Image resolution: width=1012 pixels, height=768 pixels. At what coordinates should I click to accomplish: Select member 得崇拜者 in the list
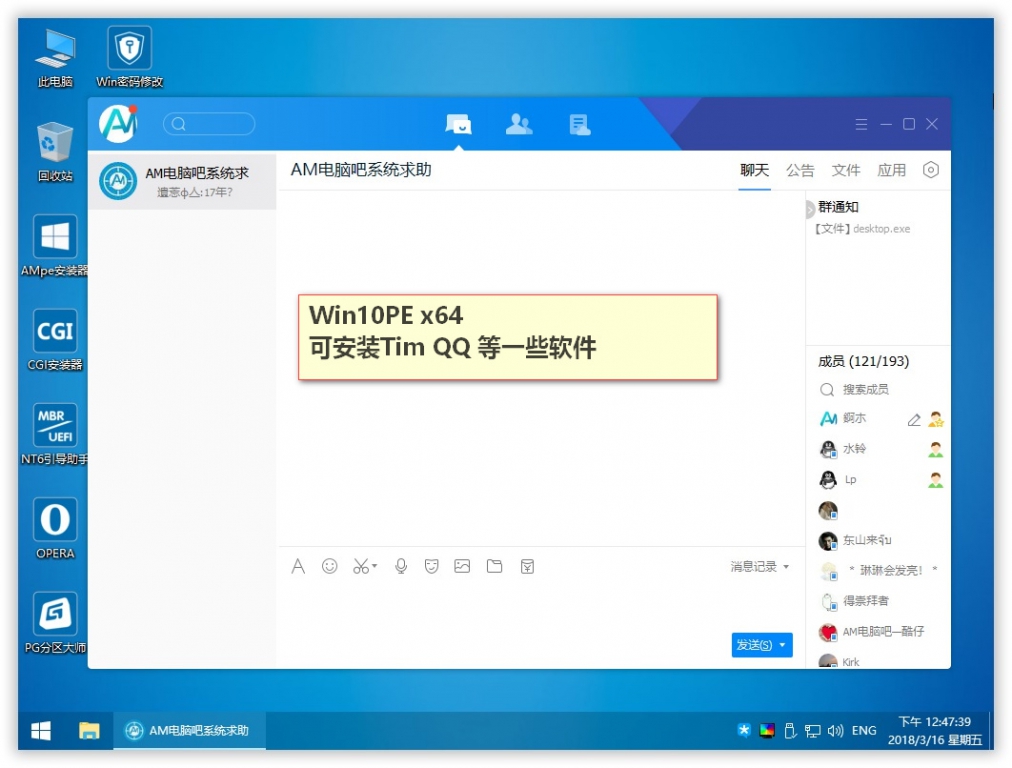pos(878,601)
